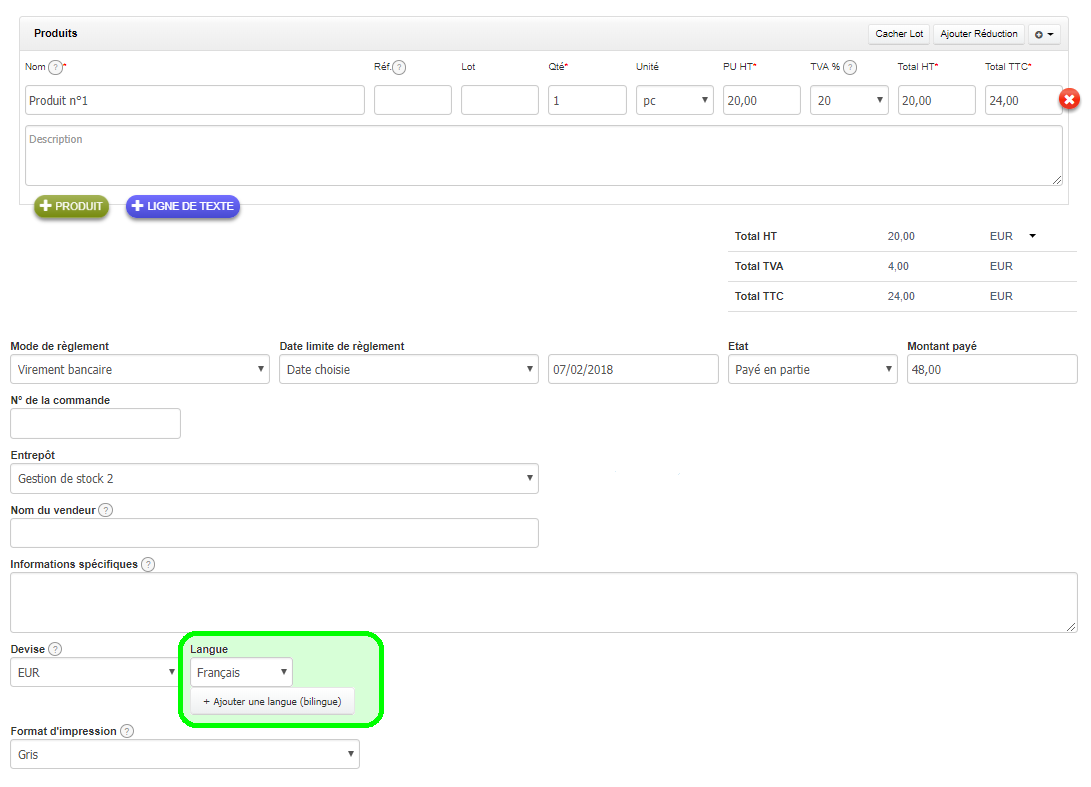1091x787 pixels.
Task: Click help icon beside TVA % label
Action: [850, 67]
